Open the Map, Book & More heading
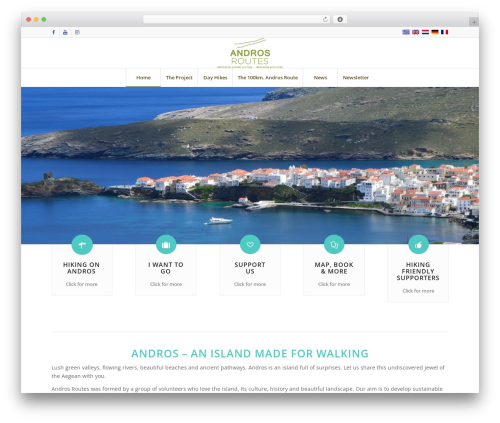The width and height of the screenshot is (500, 423). [x=334, y=268]
